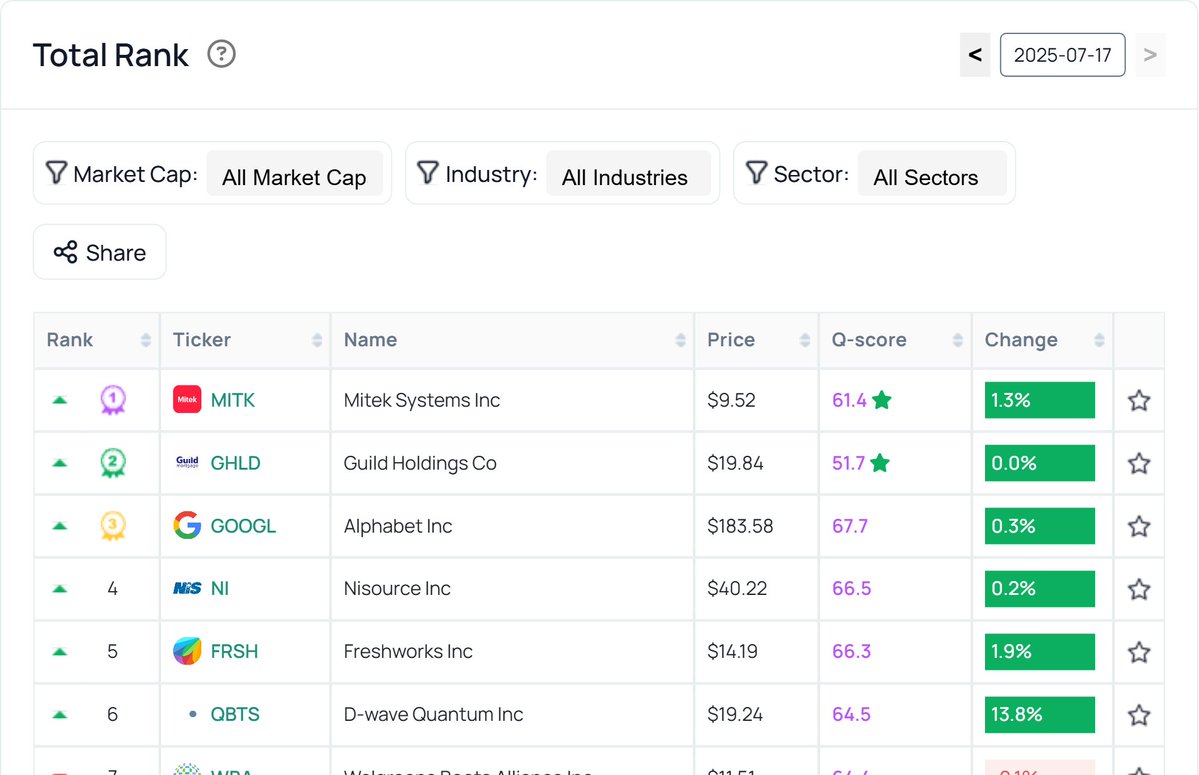1199x775 pixels.
Task: Sort table by Price column arrows
Action: (804, 340)
